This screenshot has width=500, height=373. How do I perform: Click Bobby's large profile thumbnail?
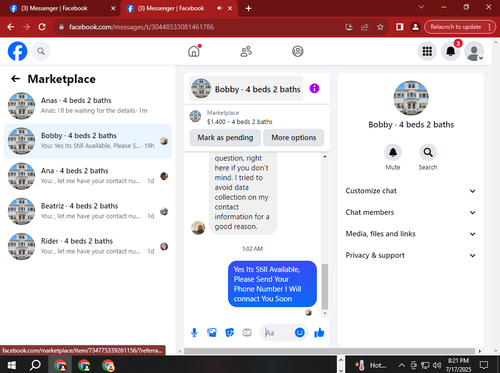click(411, 98)
